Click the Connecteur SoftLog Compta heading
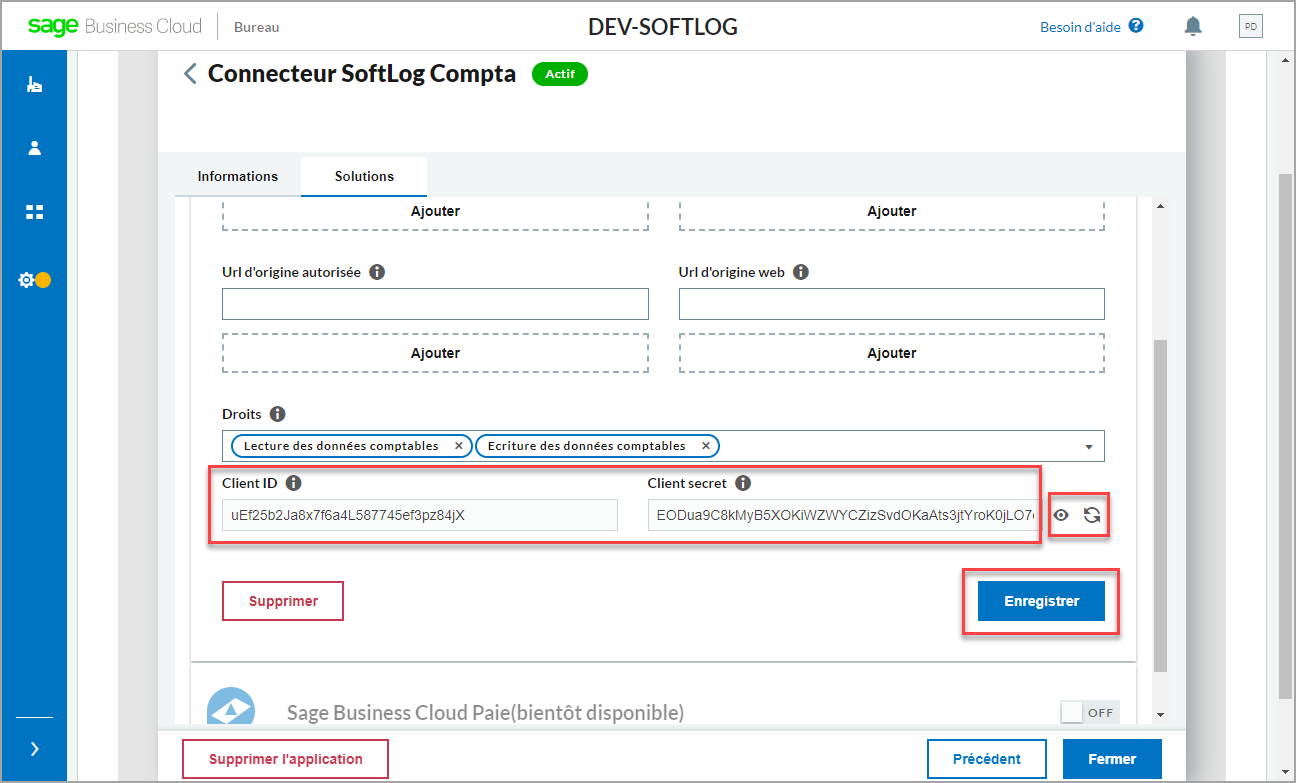Image resolution: width=1296 pixels, height=783 pixels. (362, 74)
